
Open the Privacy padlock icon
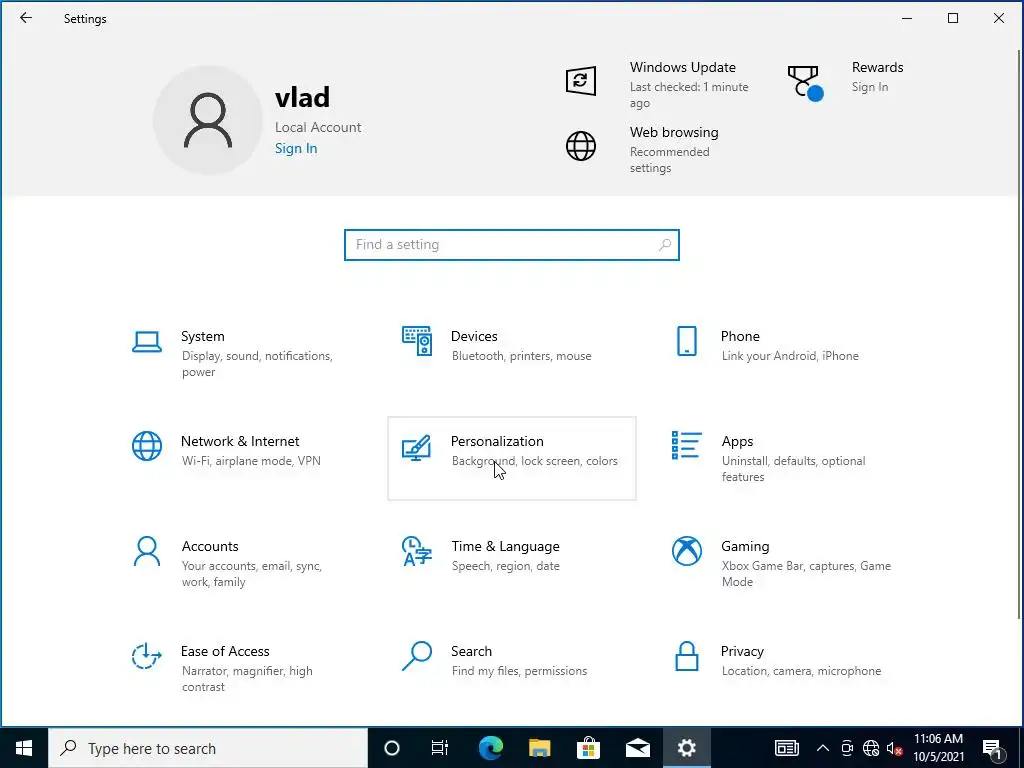click(687, 656)
